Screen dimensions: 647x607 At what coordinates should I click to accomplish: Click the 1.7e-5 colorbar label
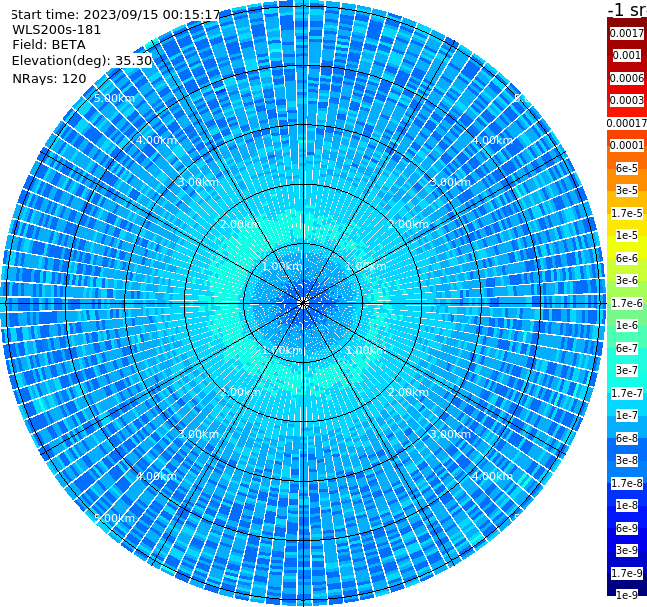(x=627, y=213)
